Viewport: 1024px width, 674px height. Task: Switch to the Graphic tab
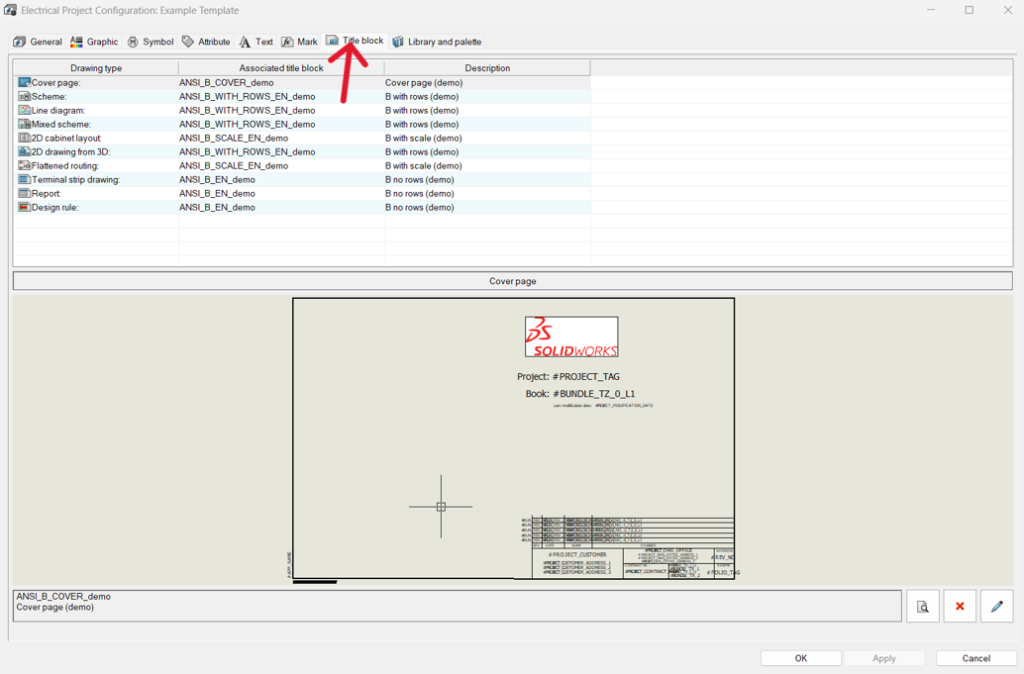[x=95, y=42]
